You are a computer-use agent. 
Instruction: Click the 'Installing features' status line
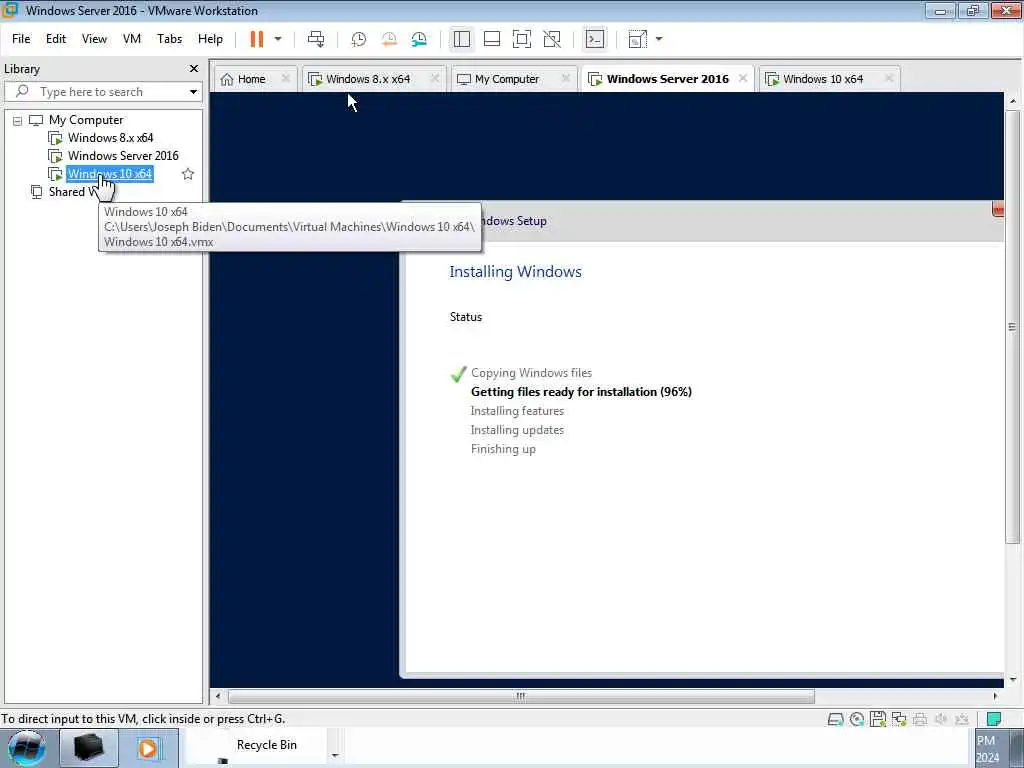[x=517, y=411]
